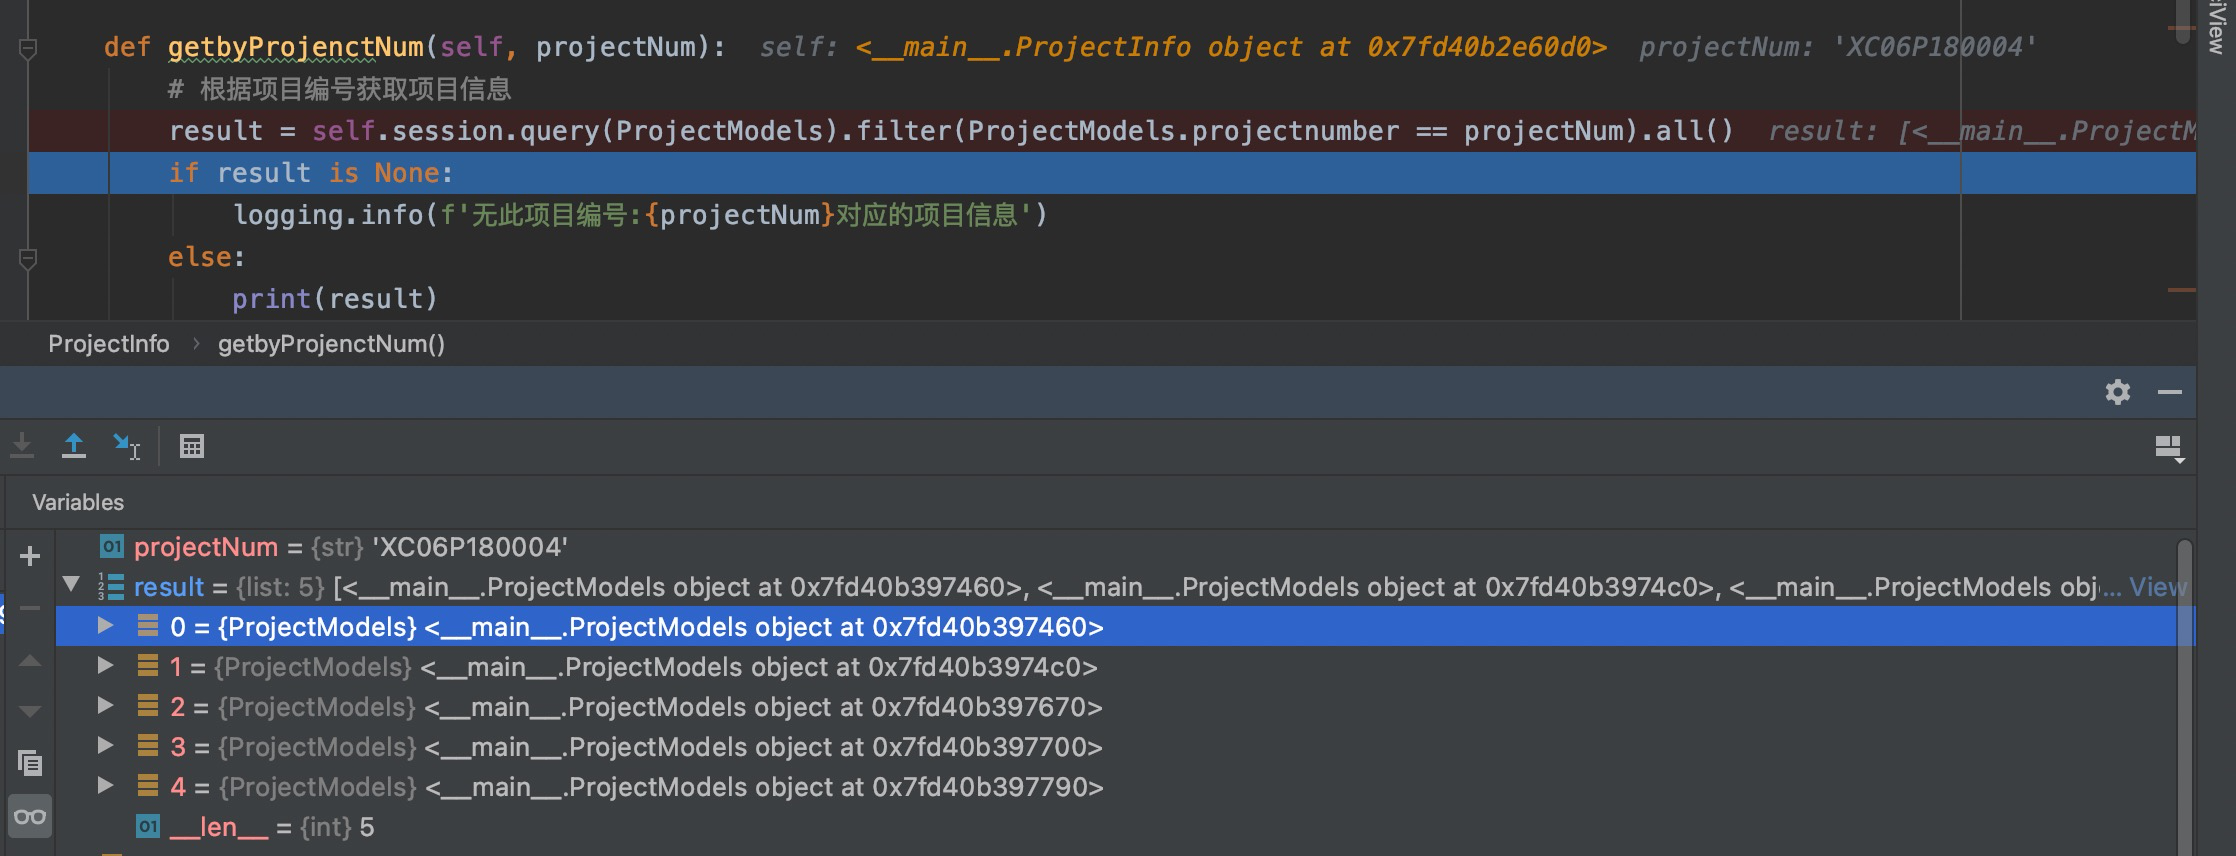The width and height of the screenshot is (2236, 856).
Task: Expand item 0 of the result list
Action: 105,626
